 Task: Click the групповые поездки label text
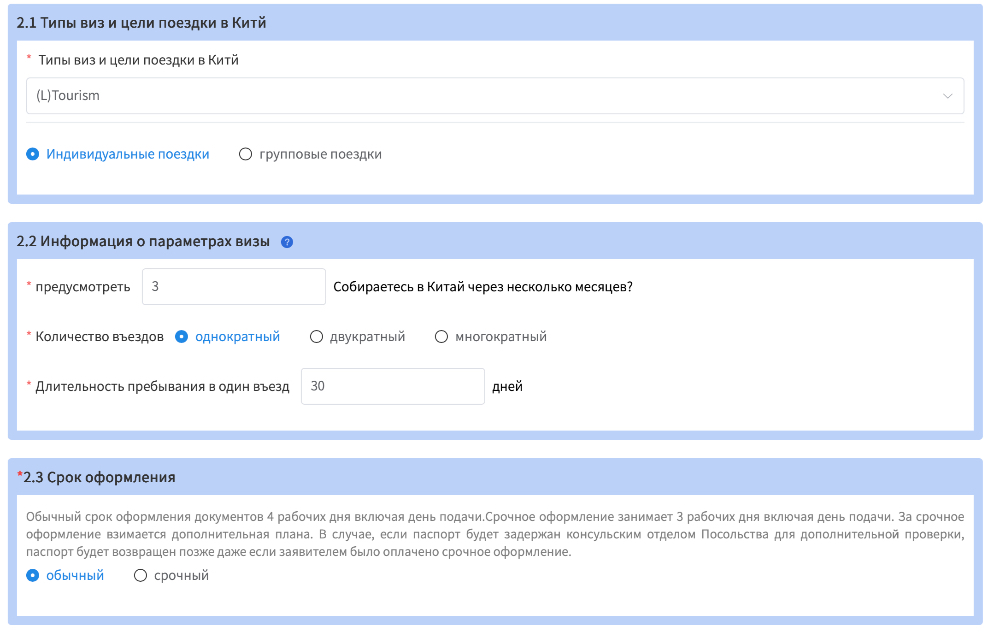point(320,154)
